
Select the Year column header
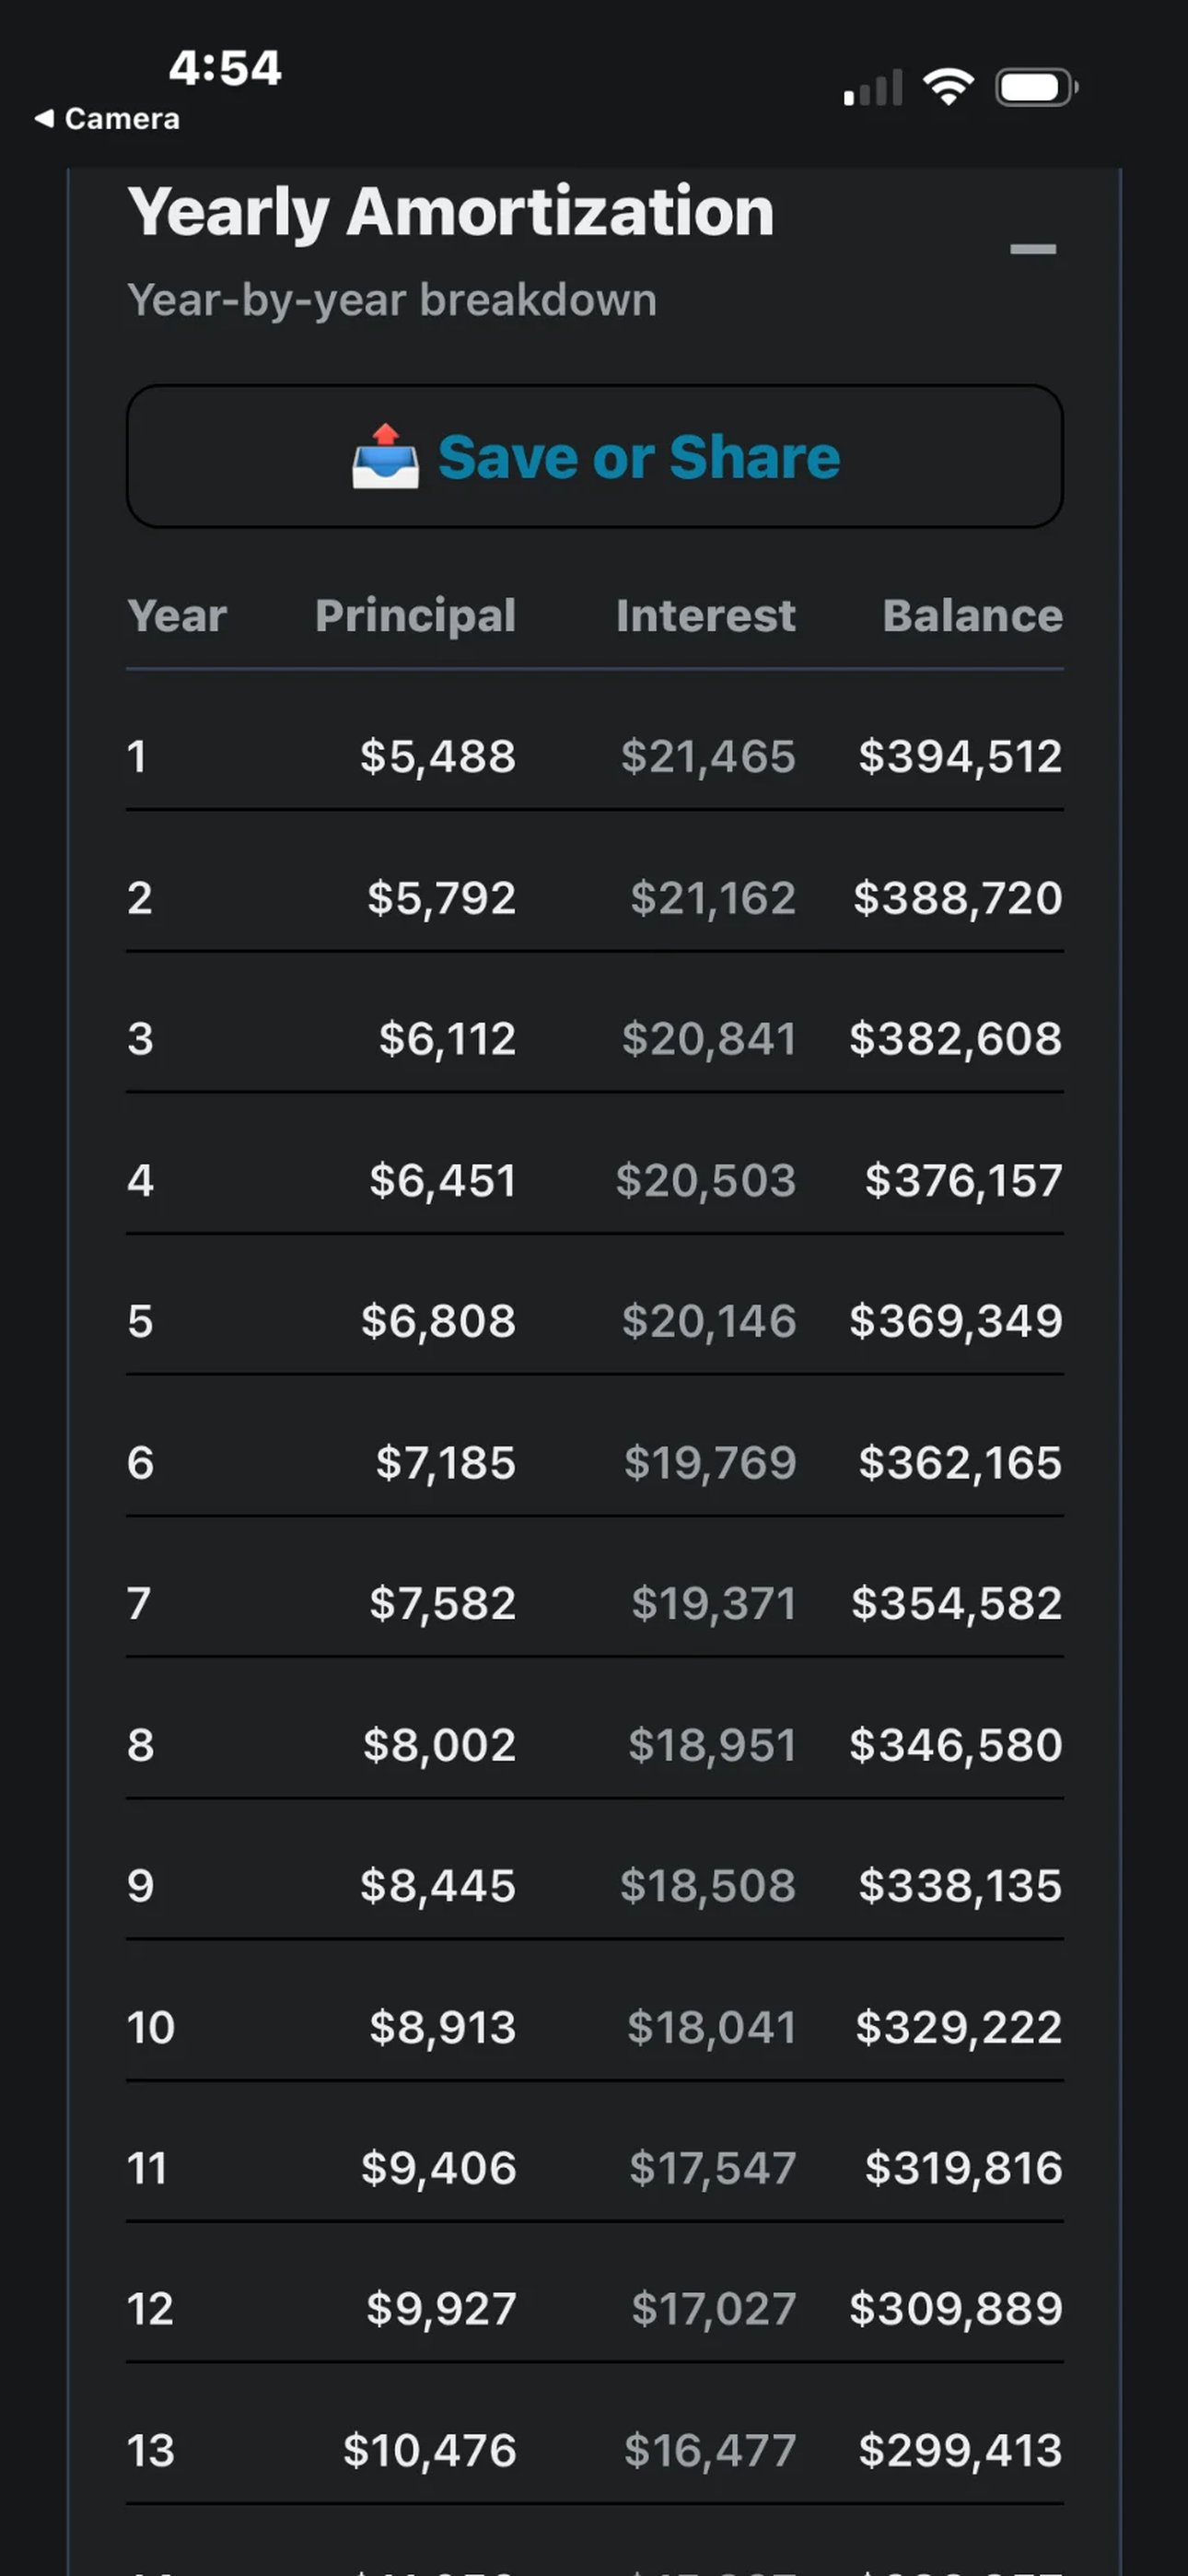pos(177,615)
